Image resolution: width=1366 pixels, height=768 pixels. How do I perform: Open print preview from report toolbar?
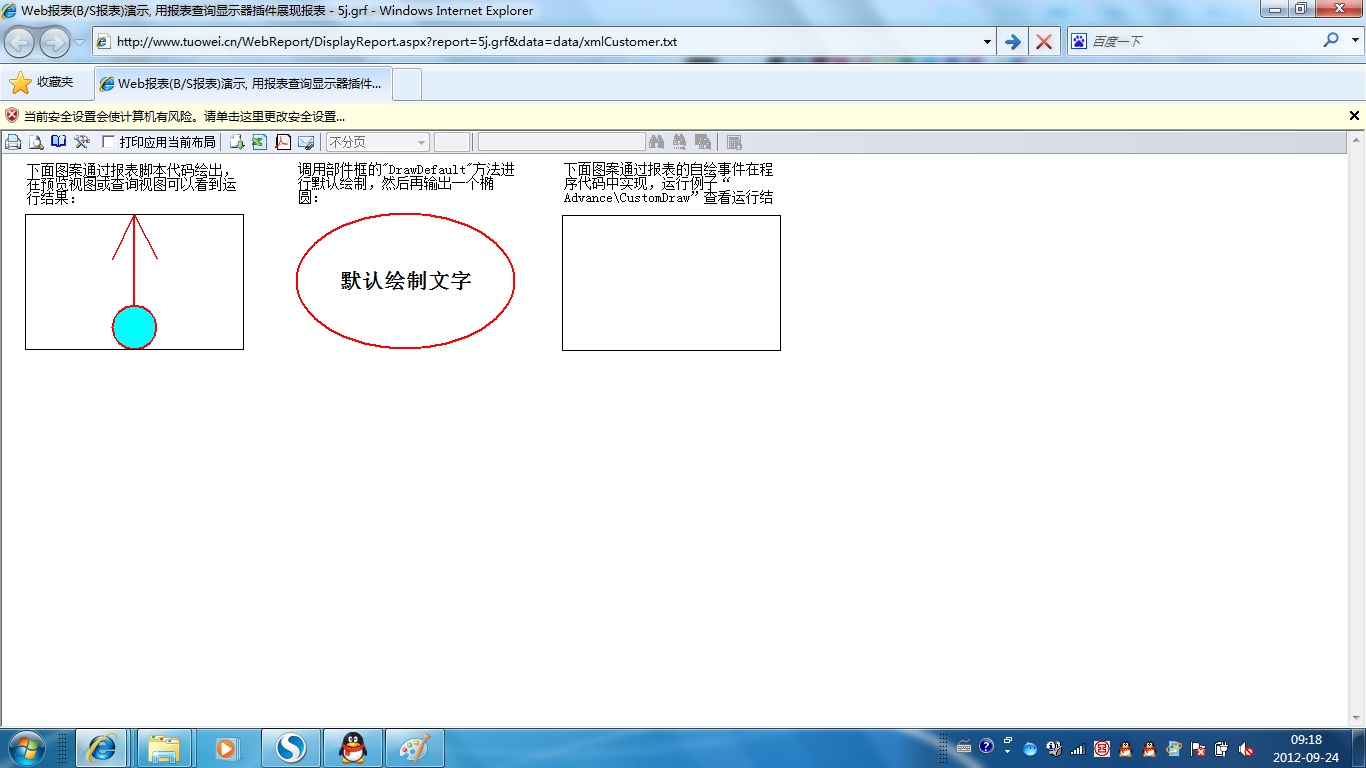click(x=36, y=142)
